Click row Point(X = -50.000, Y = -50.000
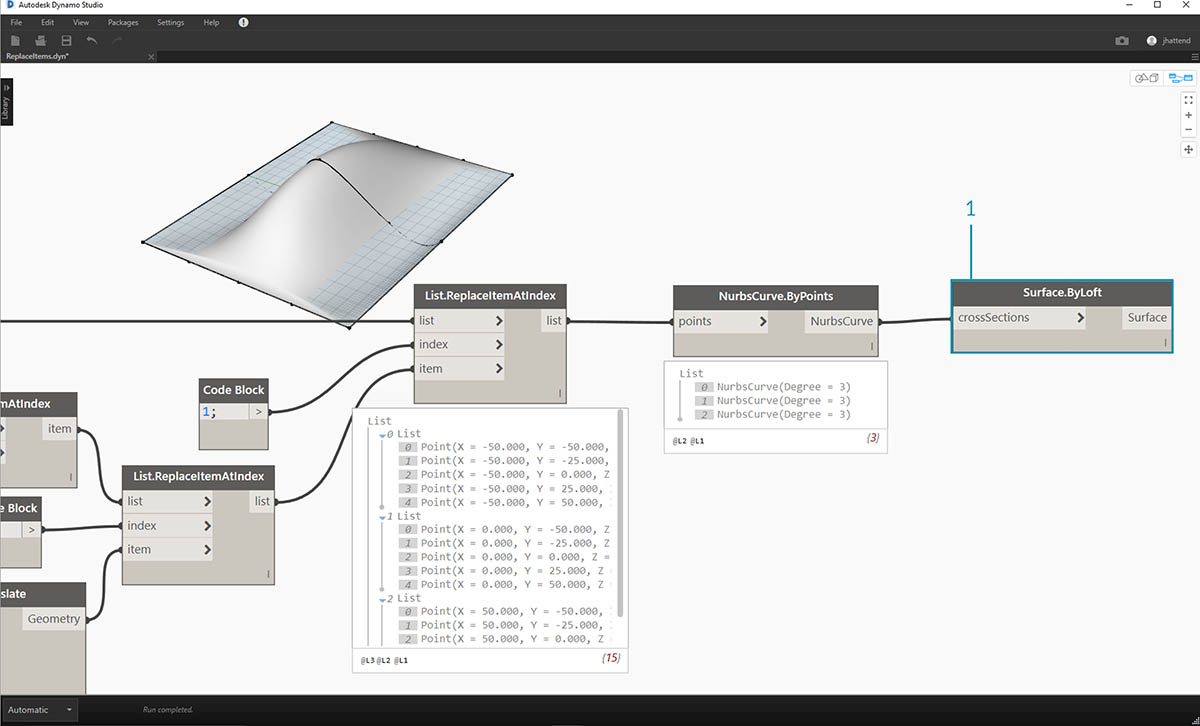Screen dimensions: 1200x726 505,447
